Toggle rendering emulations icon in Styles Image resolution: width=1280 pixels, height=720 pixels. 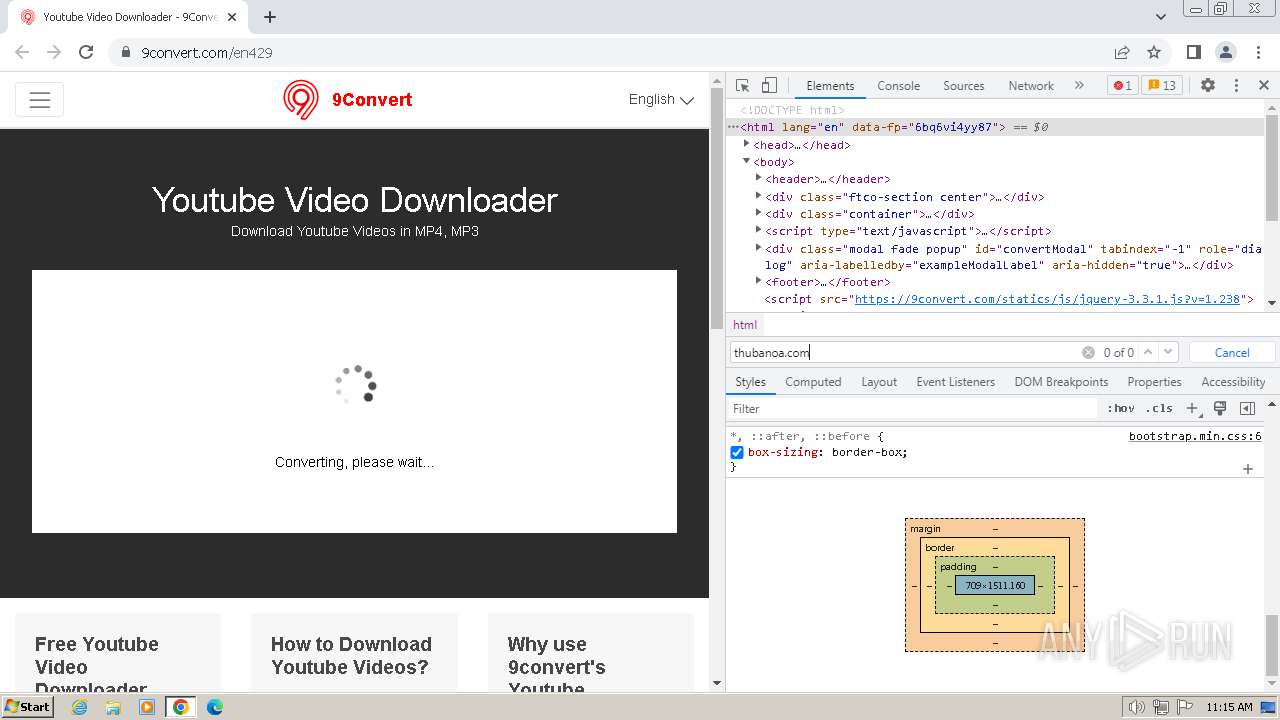point(1220,408)
